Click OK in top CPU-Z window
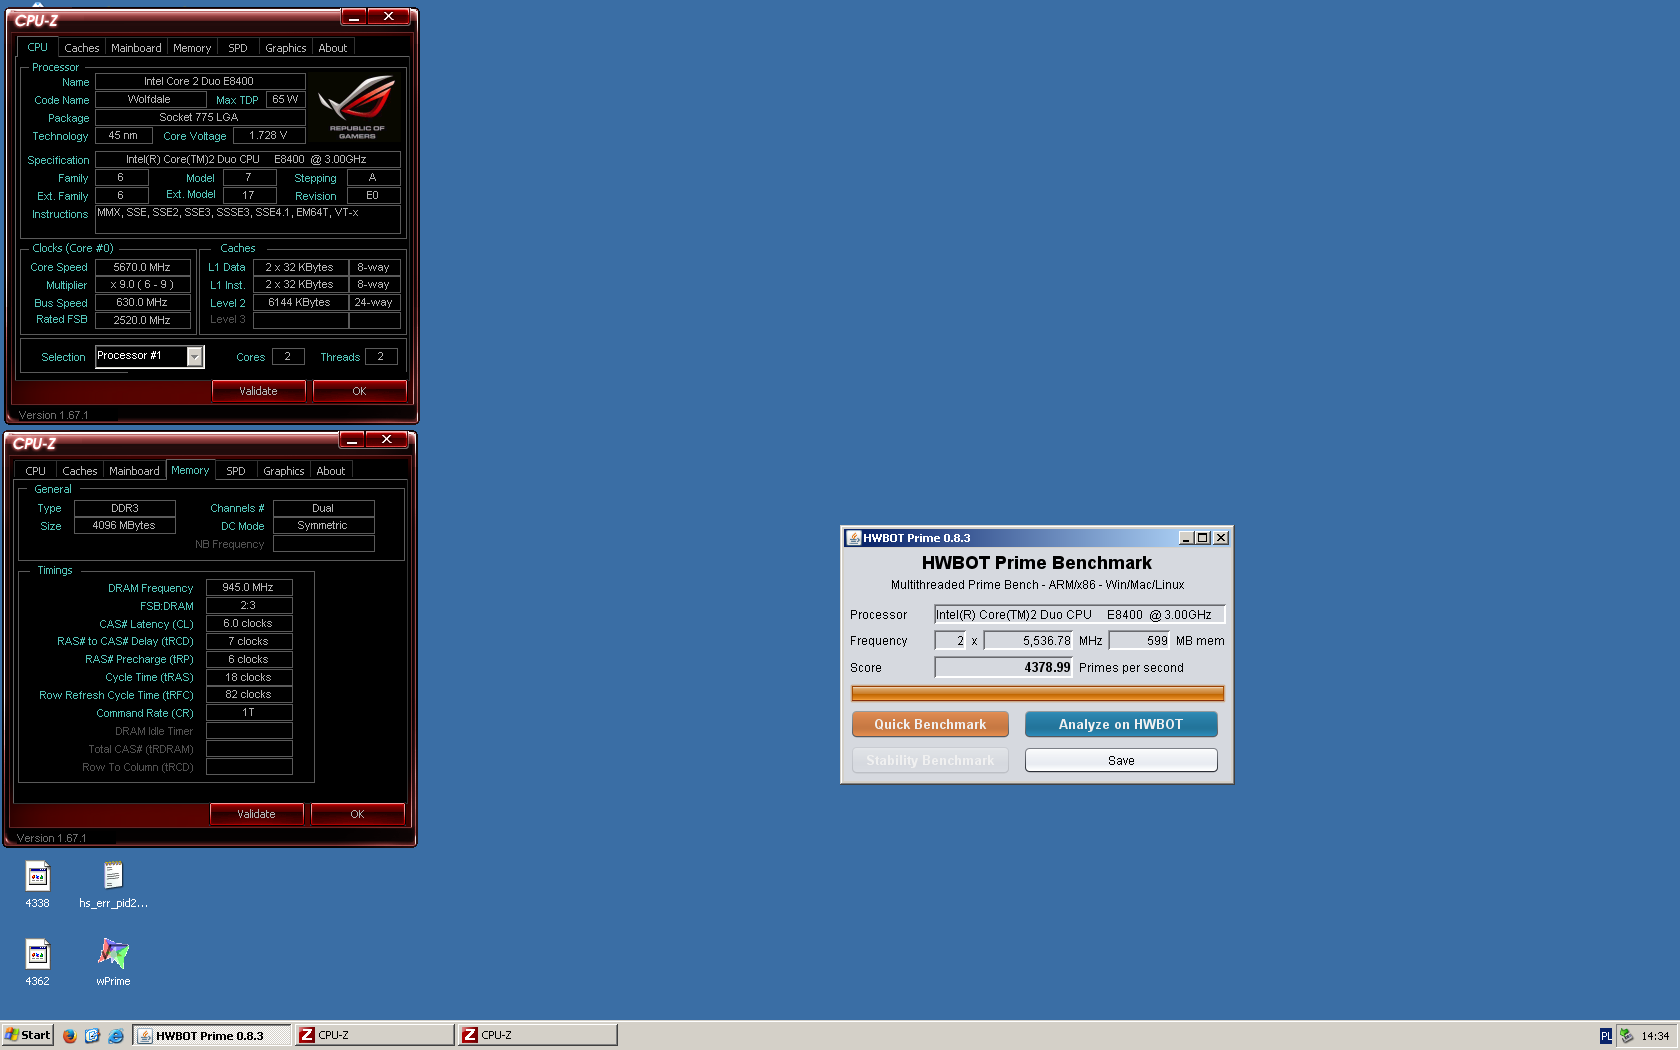Image resolution: width=1680 pixels, height=1050 pixels. 359,391
